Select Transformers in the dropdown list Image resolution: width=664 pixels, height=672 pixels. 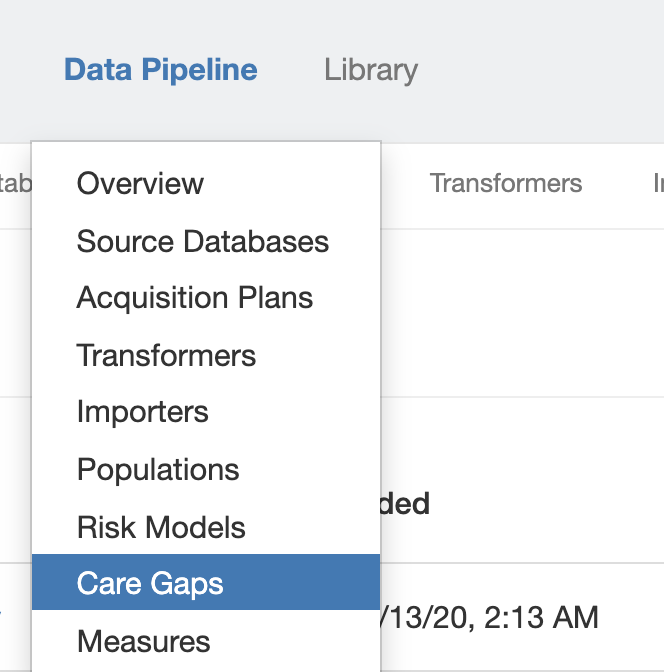pos(166,355)
